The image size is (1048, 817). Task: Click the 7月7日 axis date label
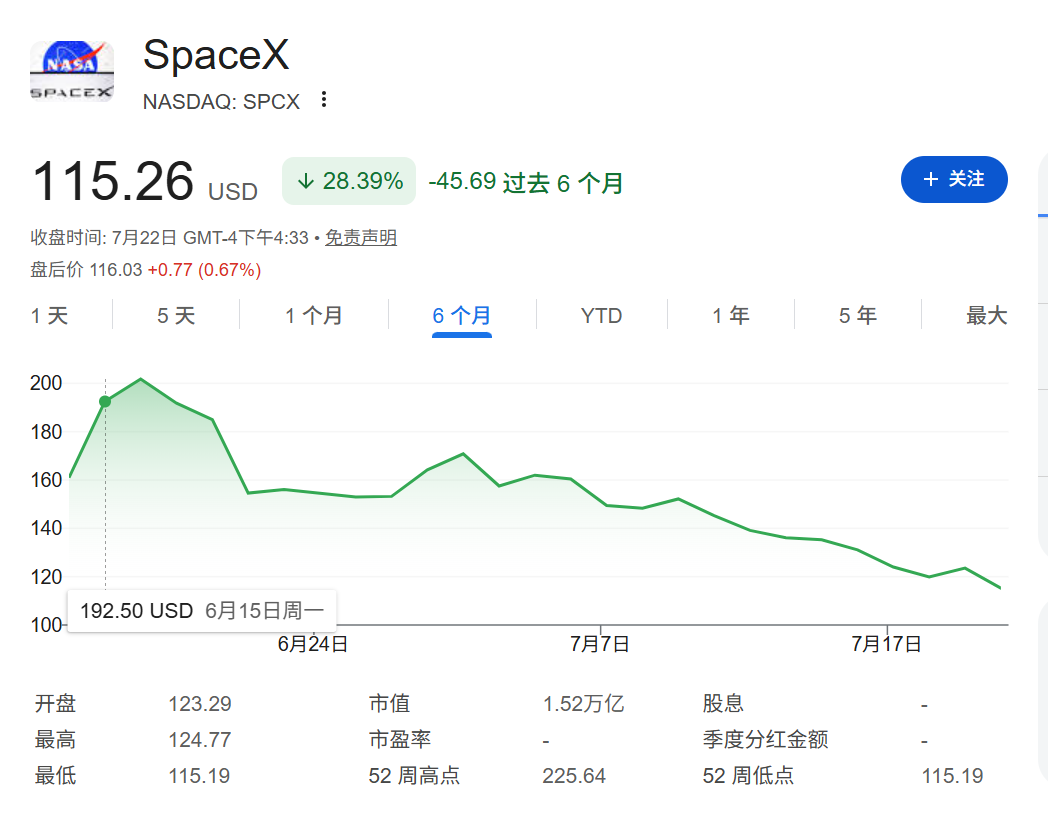tap(600, 644)
